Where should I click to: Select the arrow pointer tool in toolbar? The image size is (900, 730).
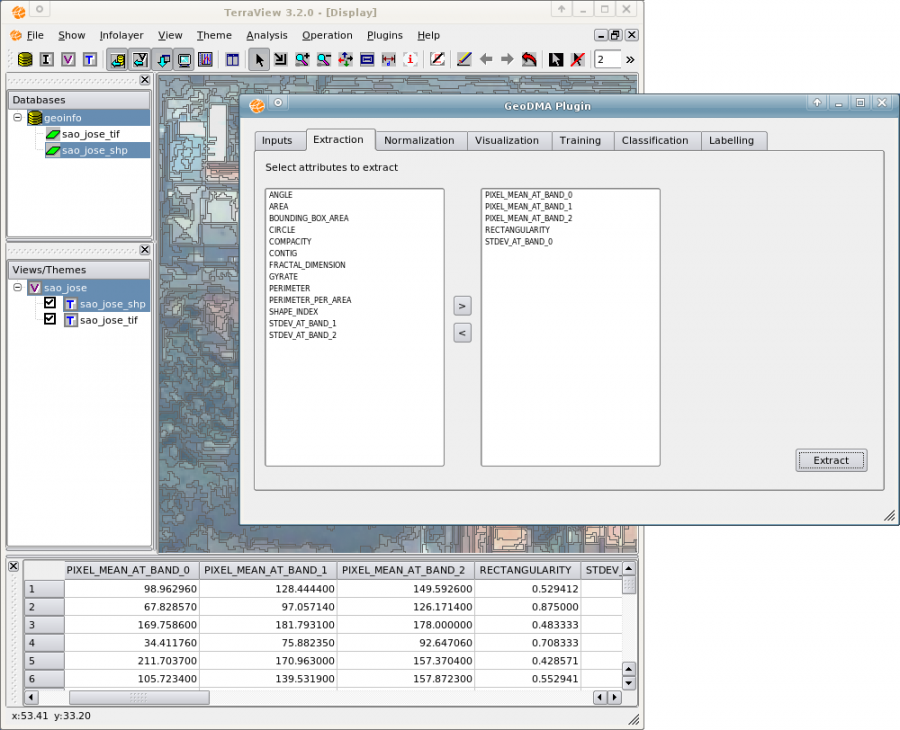[259, 60]
